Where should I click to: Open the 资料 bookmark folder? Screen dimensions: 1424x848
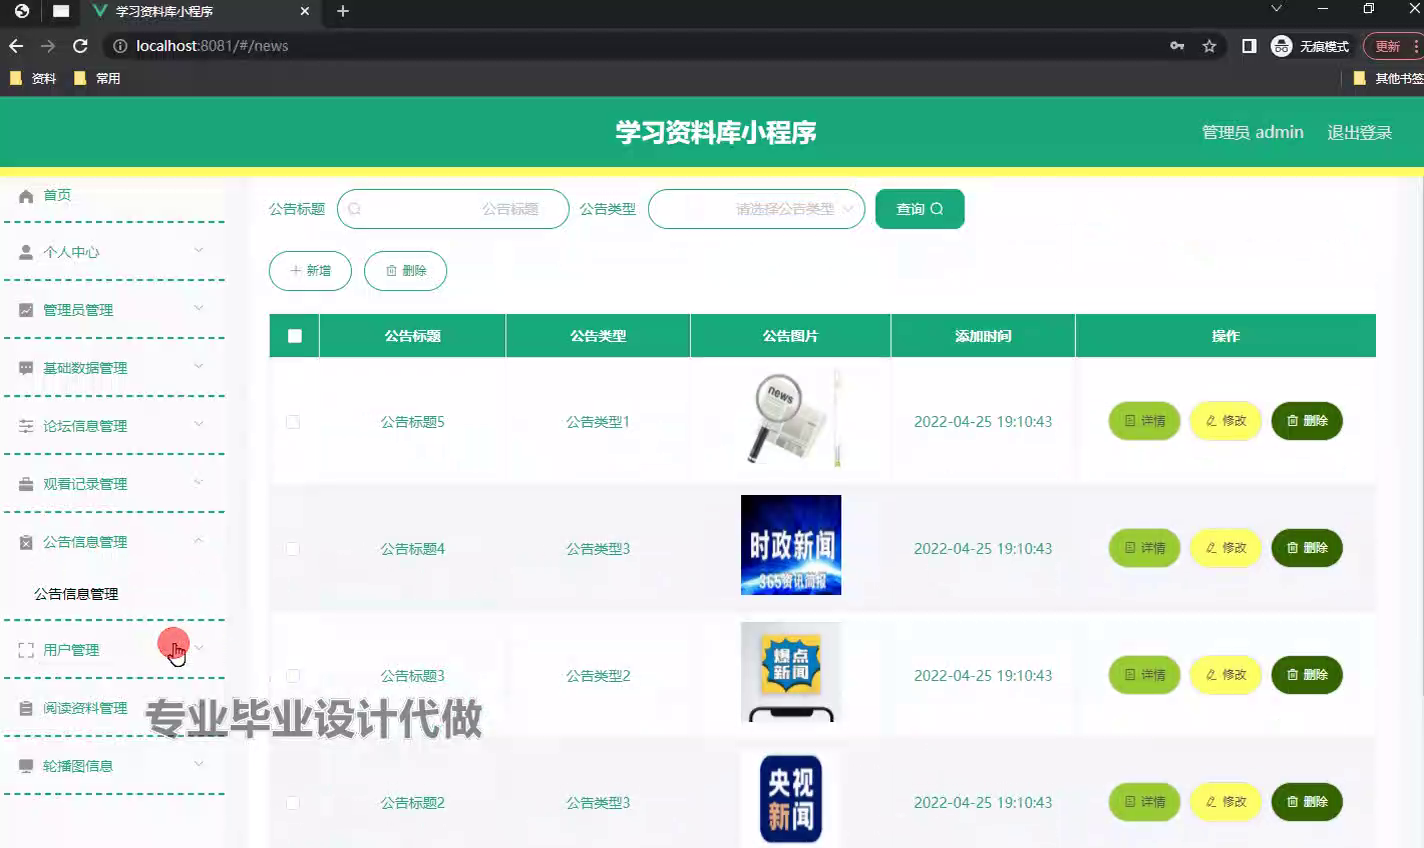33,78
